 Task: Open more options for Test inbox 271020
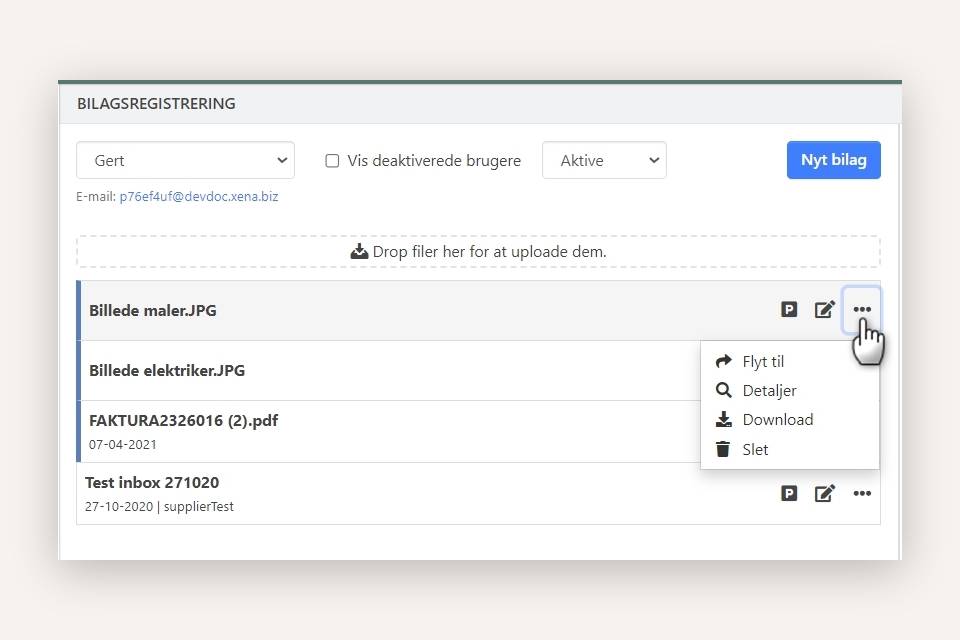862,493
